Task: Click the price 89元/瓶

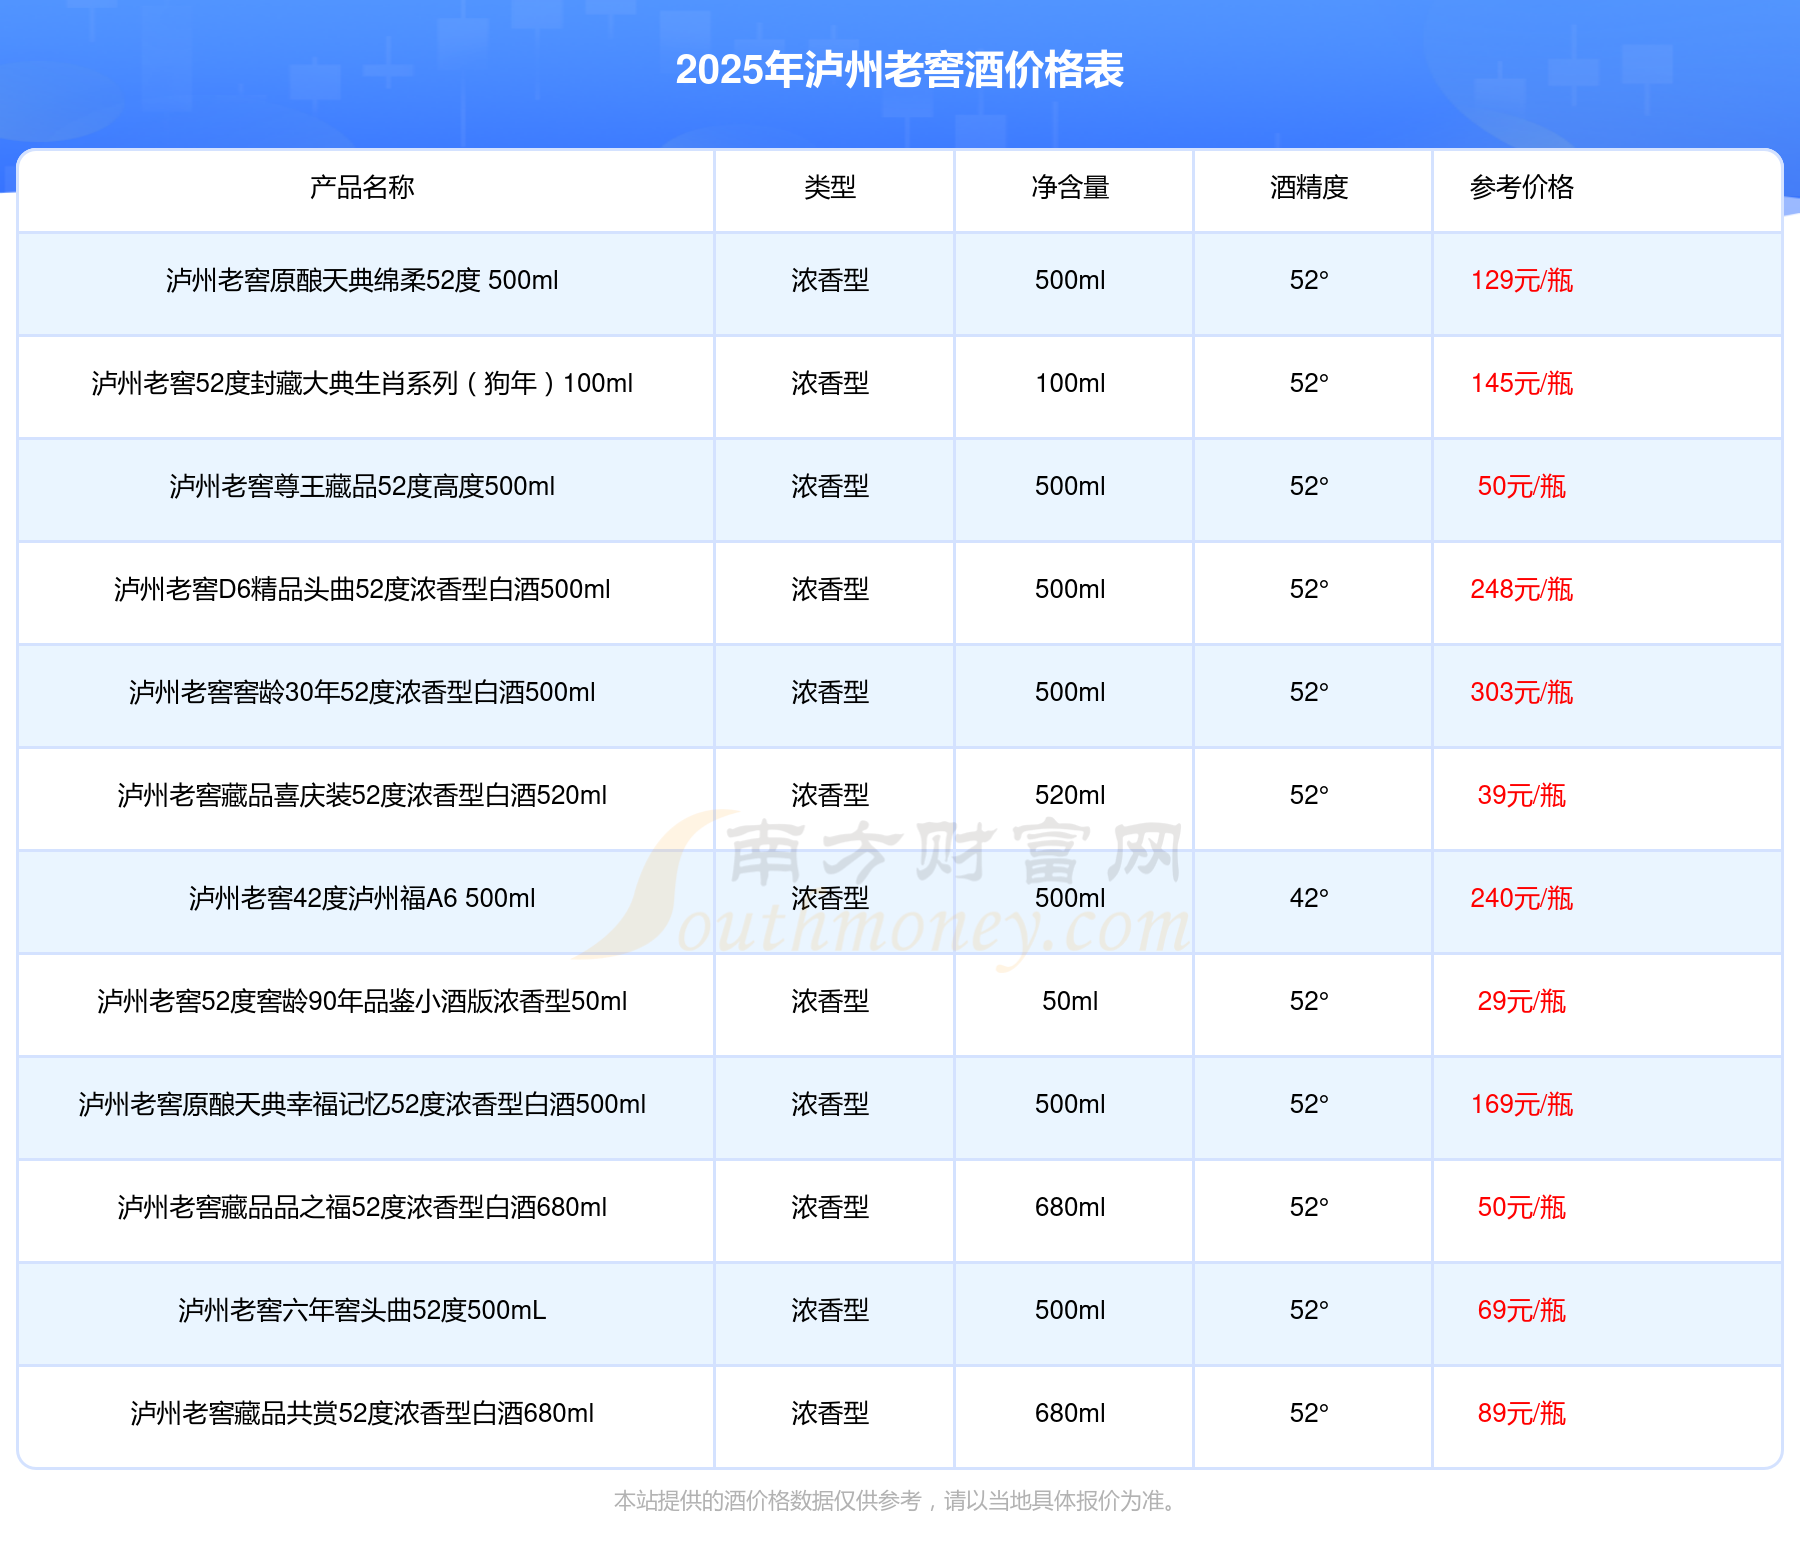Action: coord(1522,1413)
